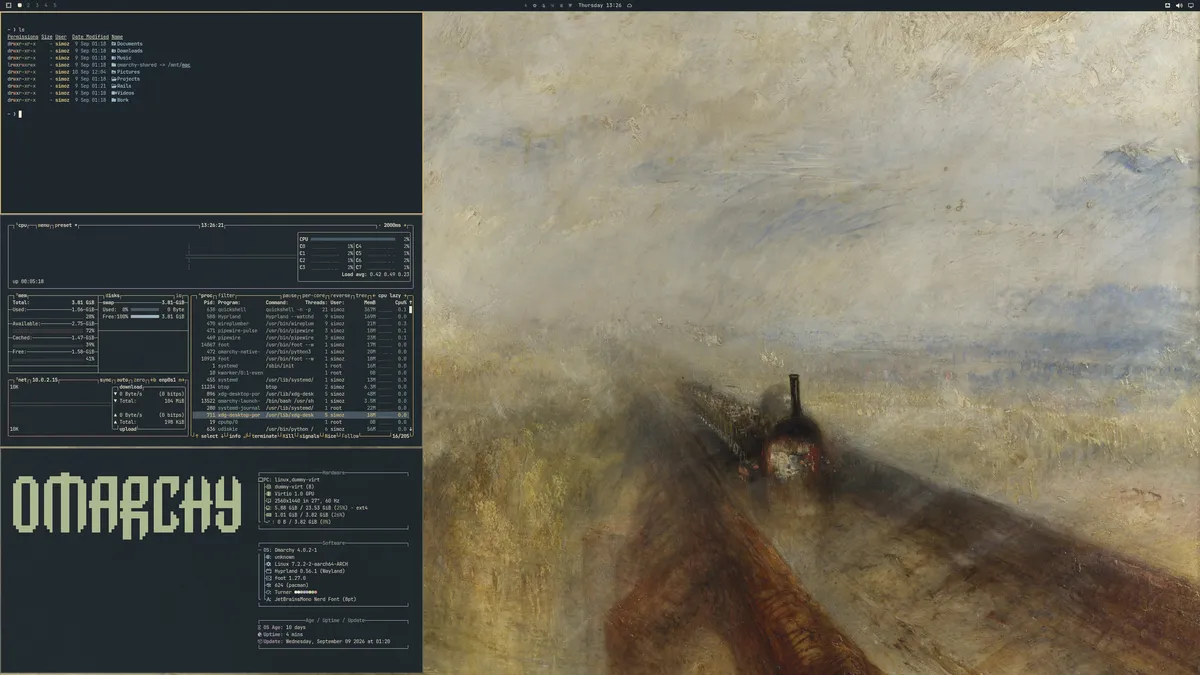Screen dimensions: 1200x675
Task: Open the btop preset selector
Action: [x=64, y=225]
